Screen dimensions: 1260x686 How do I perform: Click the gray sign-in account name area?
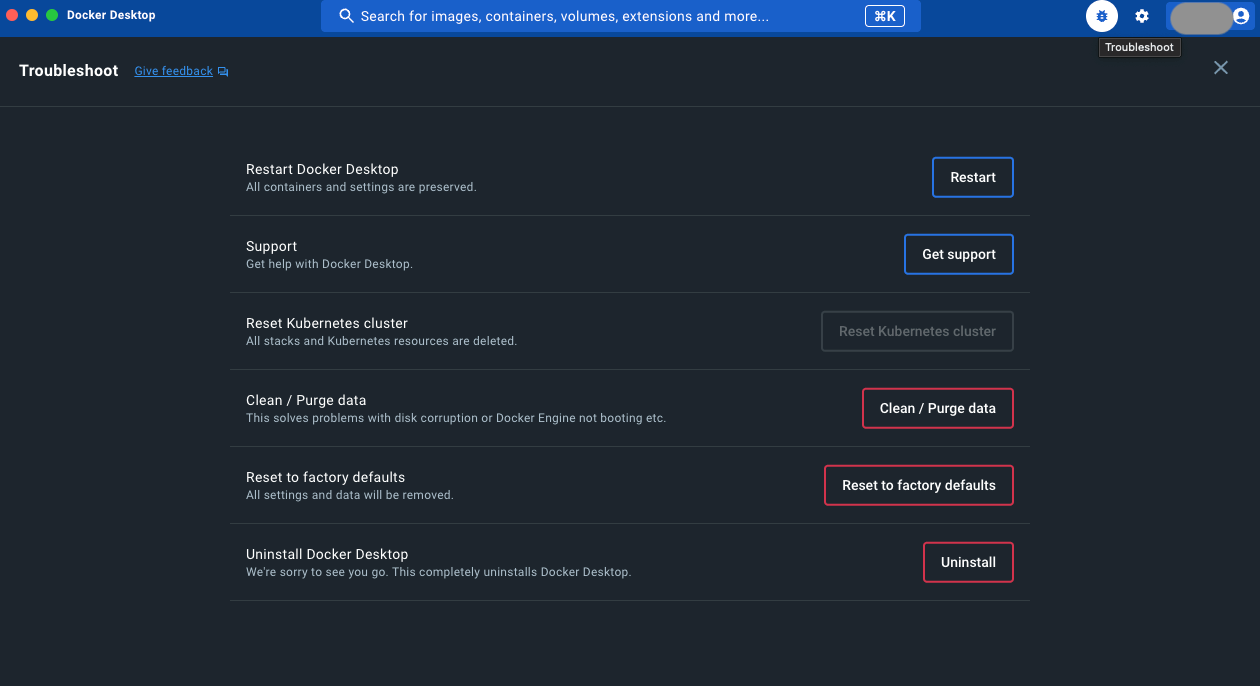pyautogui.click(x=1201, y=17)
